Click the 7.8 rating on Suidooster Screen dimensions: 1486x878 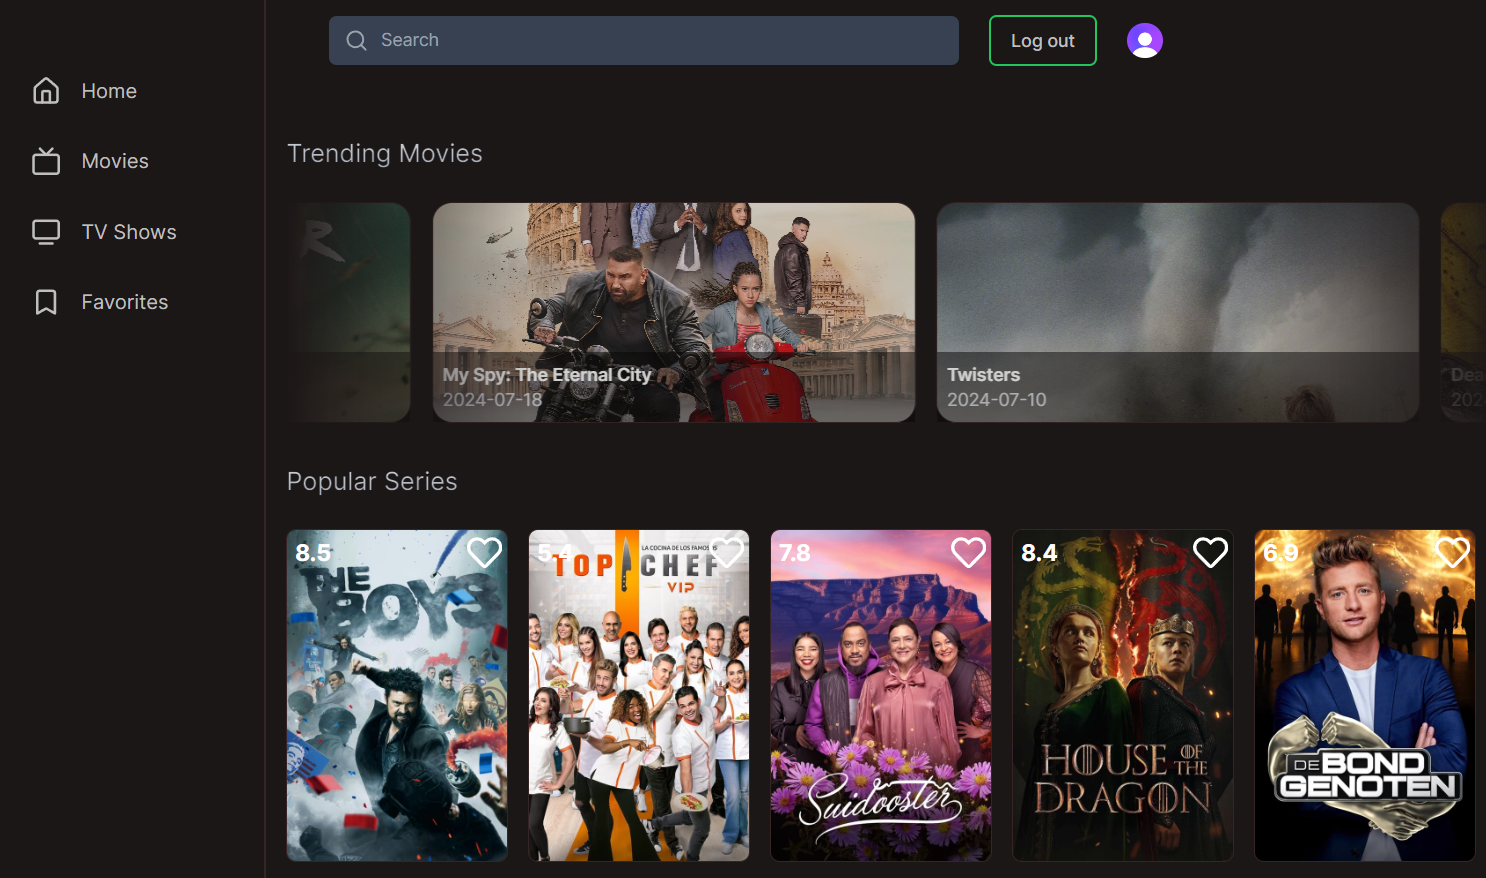(795, 552)
